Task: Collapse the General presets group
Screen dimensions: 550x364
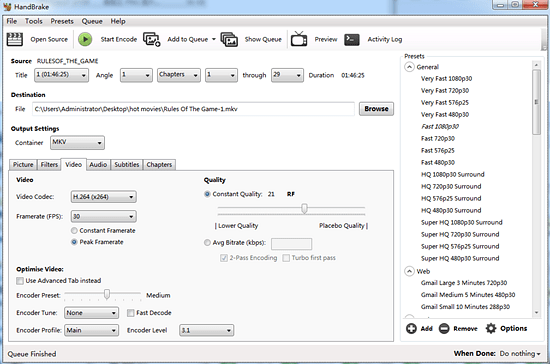Action: tap(409, 67)
